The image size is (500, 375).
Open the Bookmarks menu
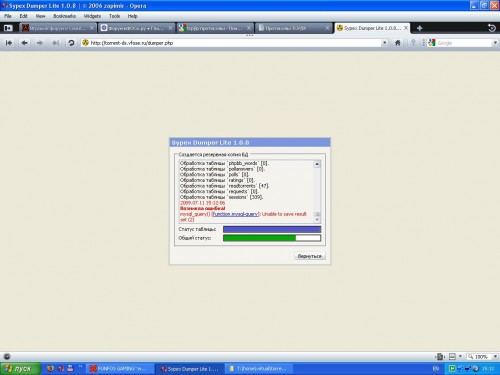tap(64, 16)
